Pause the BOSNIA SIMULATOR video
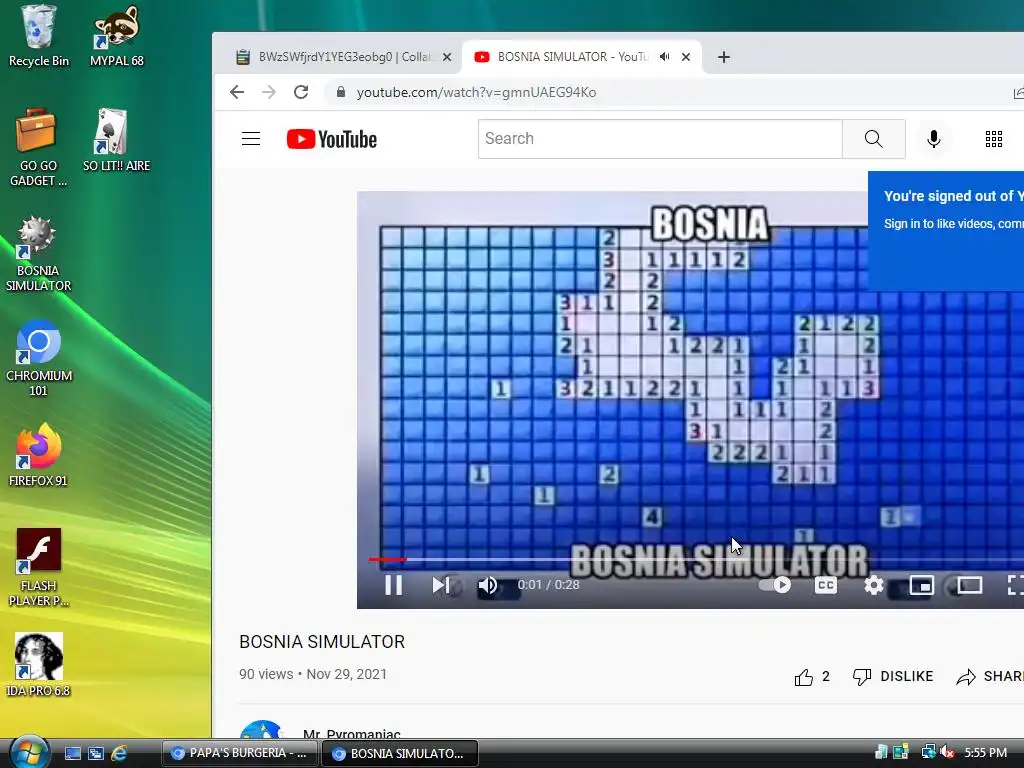This screenshot has width=1024, height=768. point(393,584)
